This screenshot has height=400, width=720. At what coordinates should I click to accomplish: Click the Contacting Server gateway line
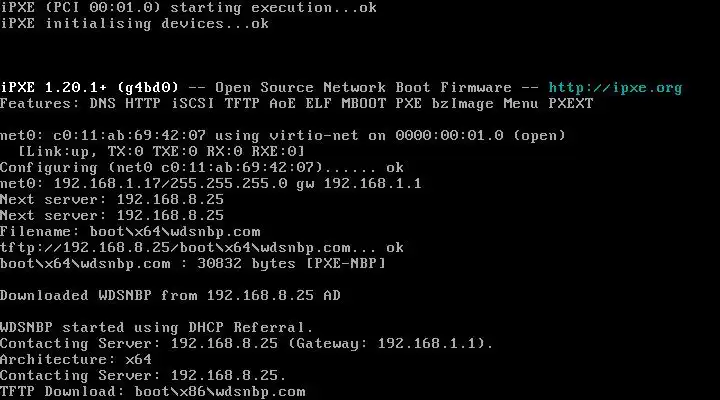(x=247, y=343)
